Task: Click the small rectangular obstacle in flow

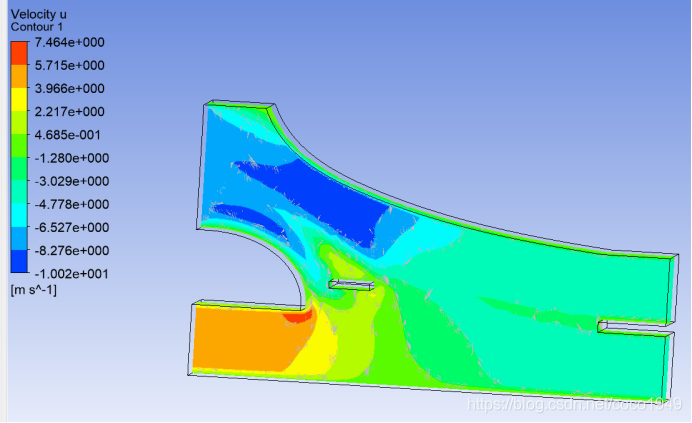Action: [x=351, y=285]
